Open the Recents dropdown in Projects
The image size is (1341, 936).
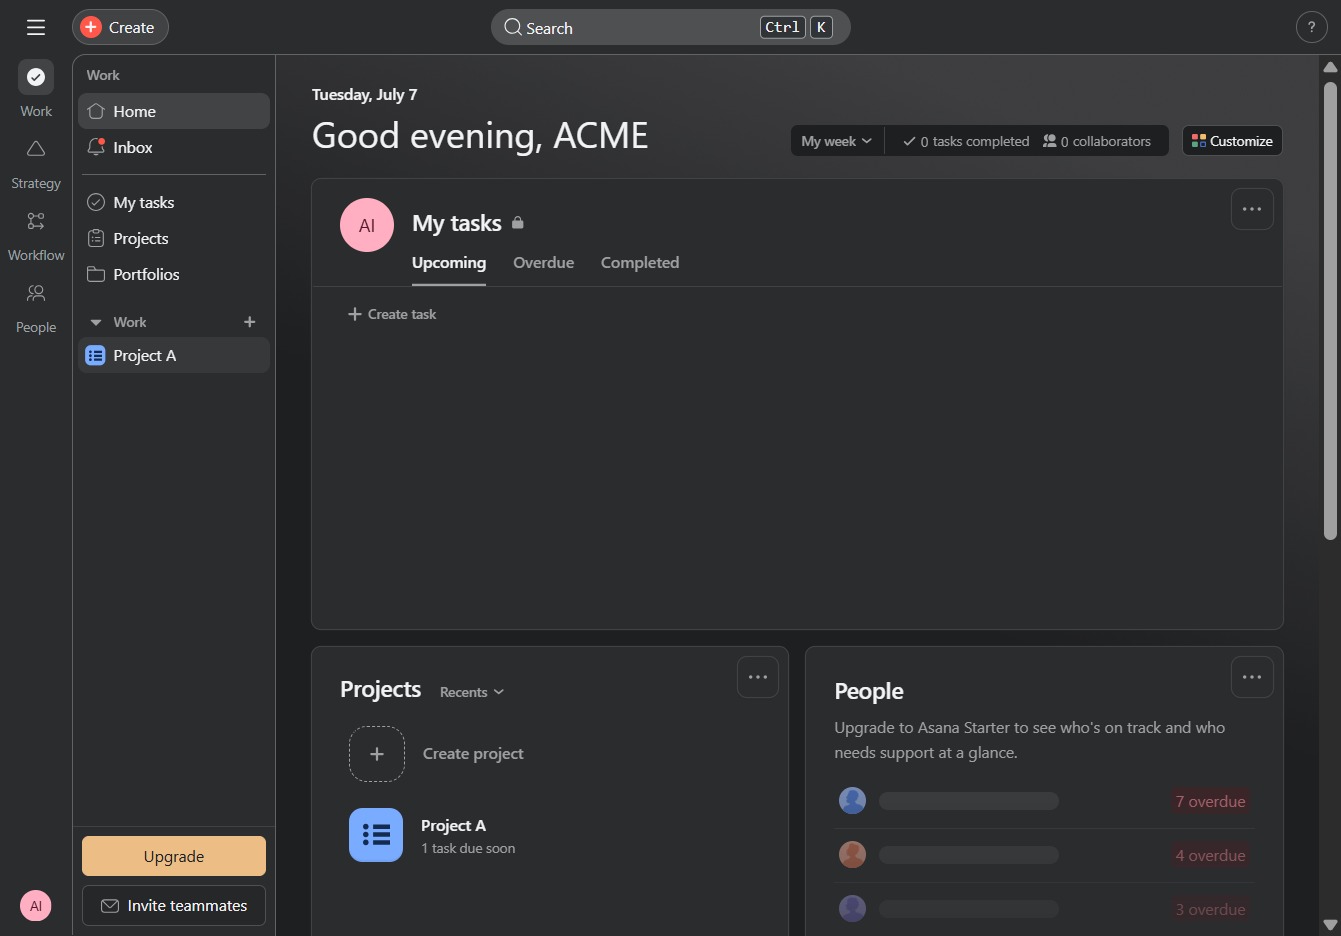point(472,692)
